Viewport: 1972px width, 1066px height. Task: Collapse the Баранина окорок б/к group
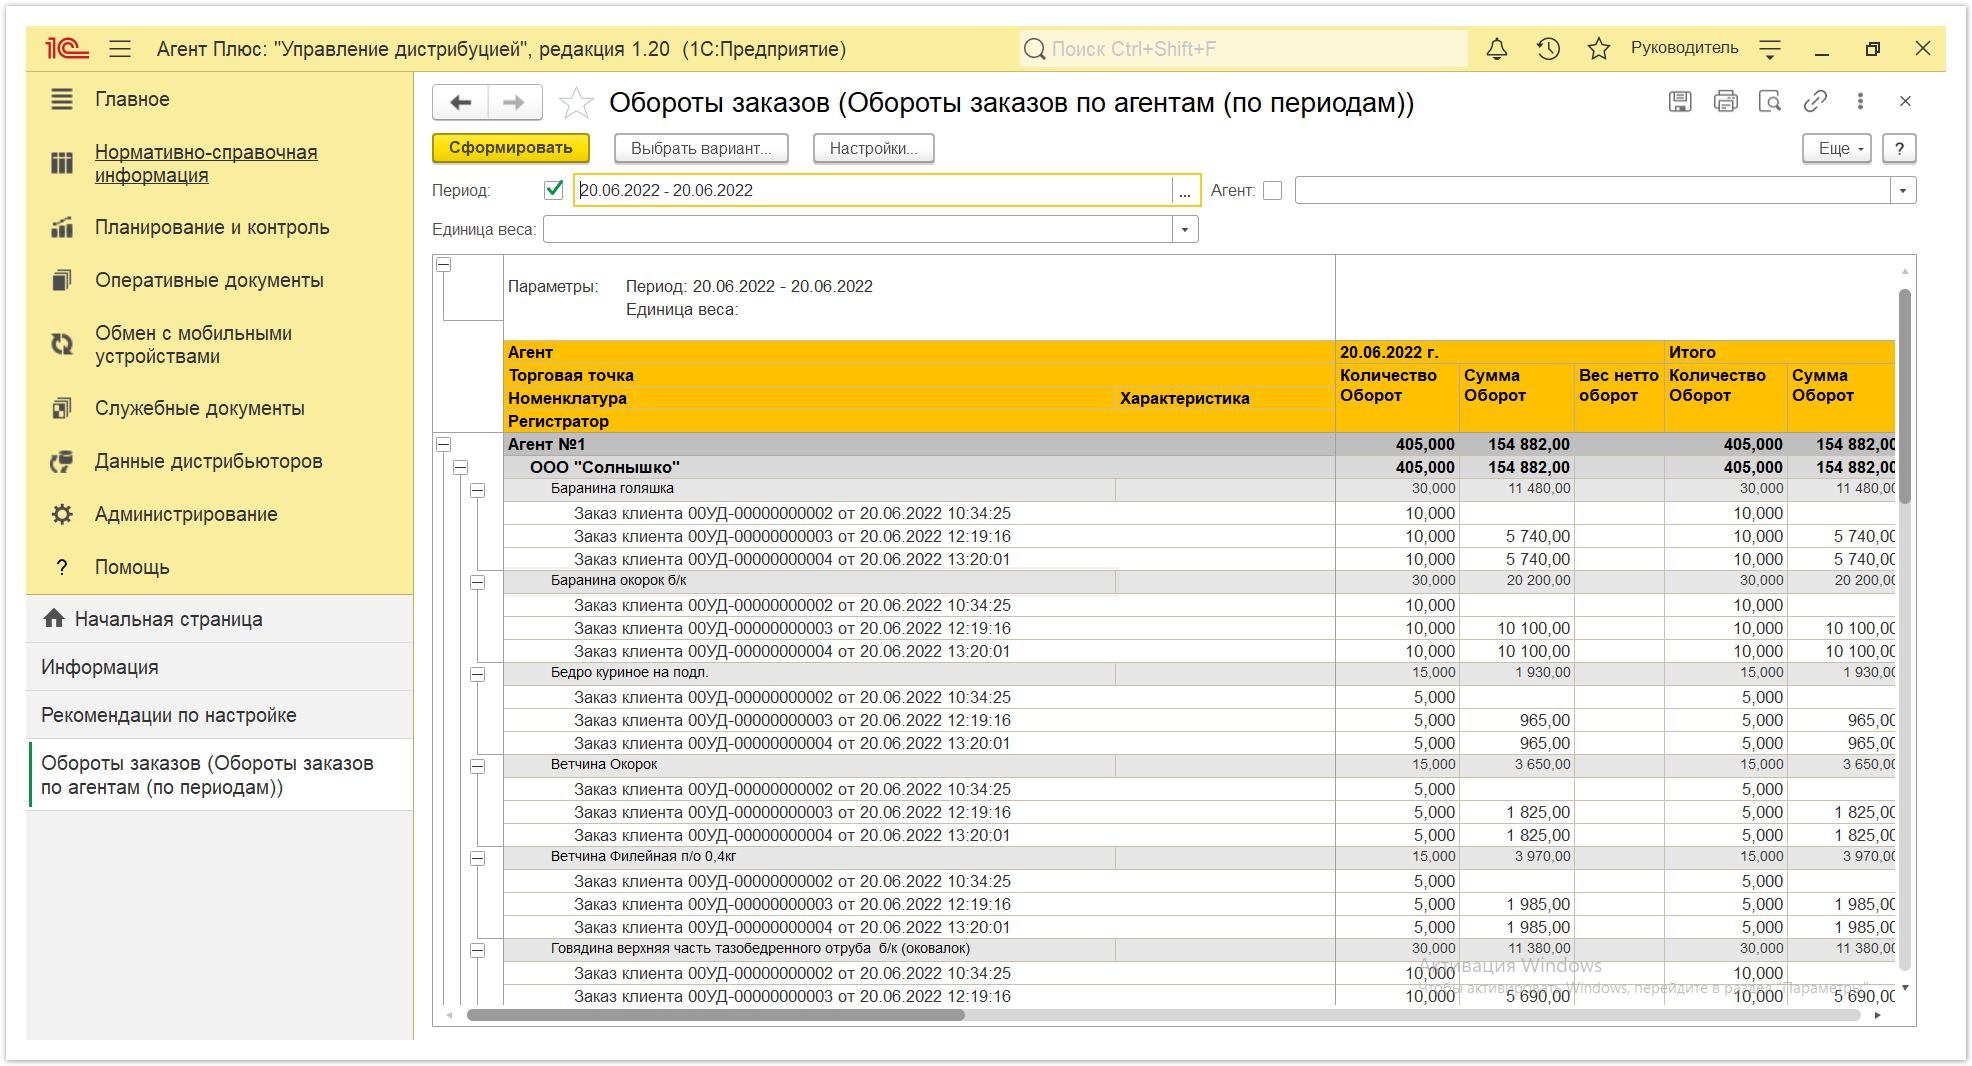pos(478,582)
